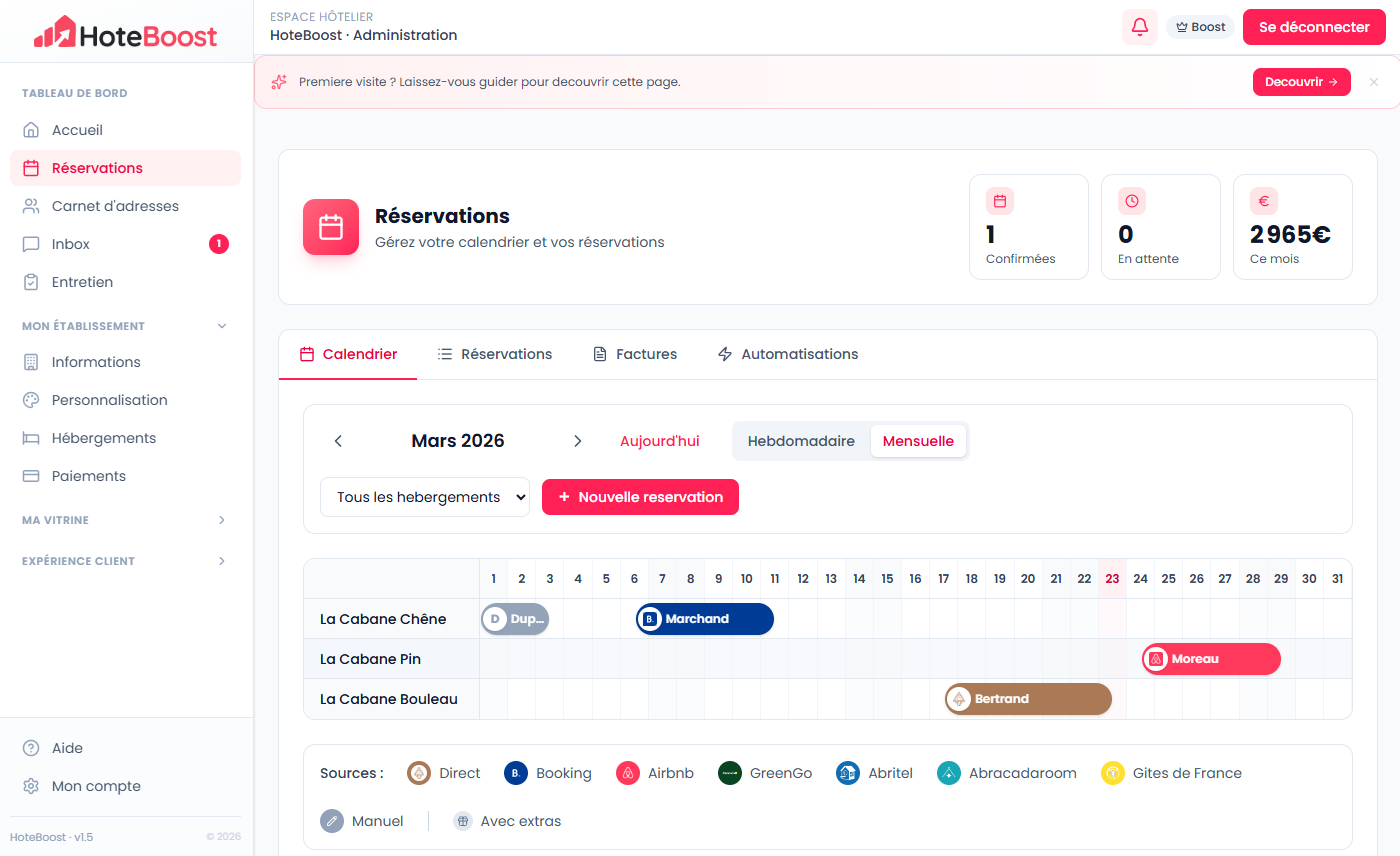Select the Mensuelle view toggle
This screenshot has width=1400, height=856.
pyautogui.click(x=918, y=441)
